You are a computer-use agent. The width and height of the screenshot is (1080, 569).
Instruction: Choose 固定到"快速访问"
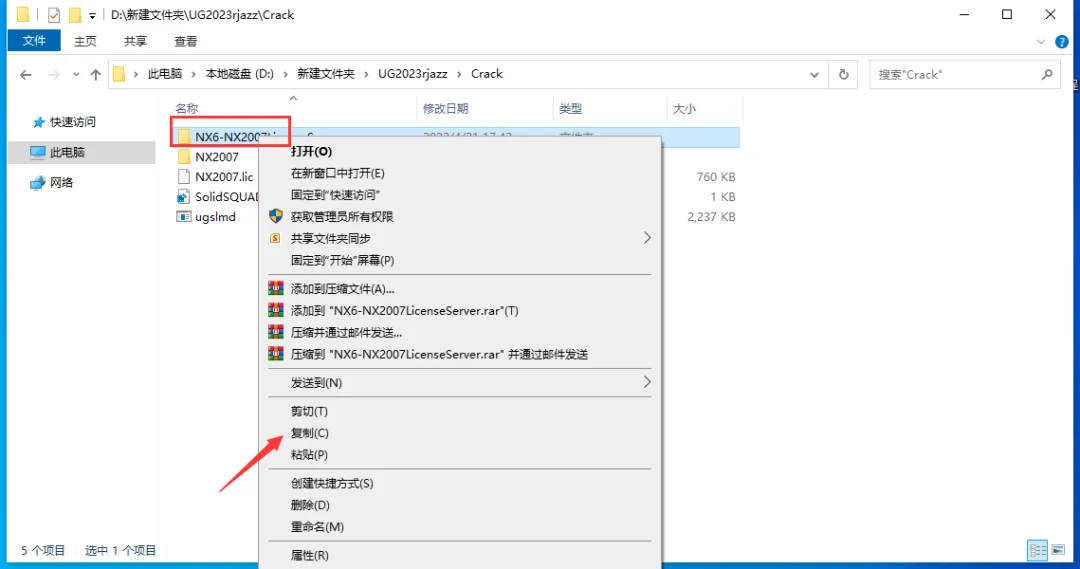pos(459,195)
